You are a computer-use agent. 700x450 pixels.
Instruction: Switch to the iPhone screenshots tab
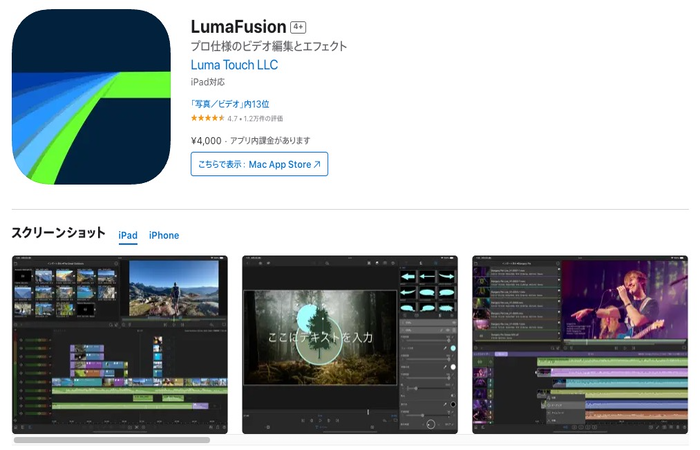(x=164, y=235)
